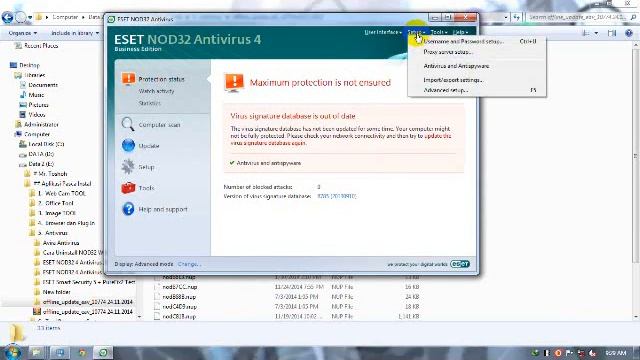Open Include in library dropdown
This screenshot has height=360, width=640.
(75, 33)
